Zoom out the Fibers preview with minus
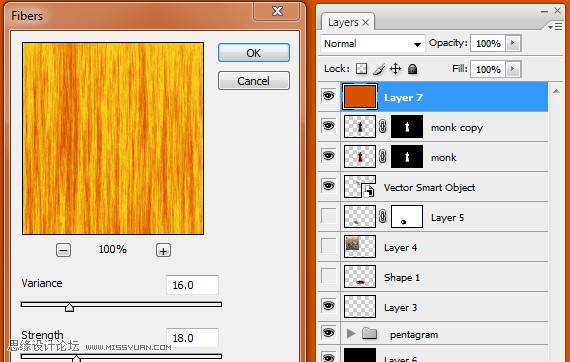570x362 pixels. 63,250
